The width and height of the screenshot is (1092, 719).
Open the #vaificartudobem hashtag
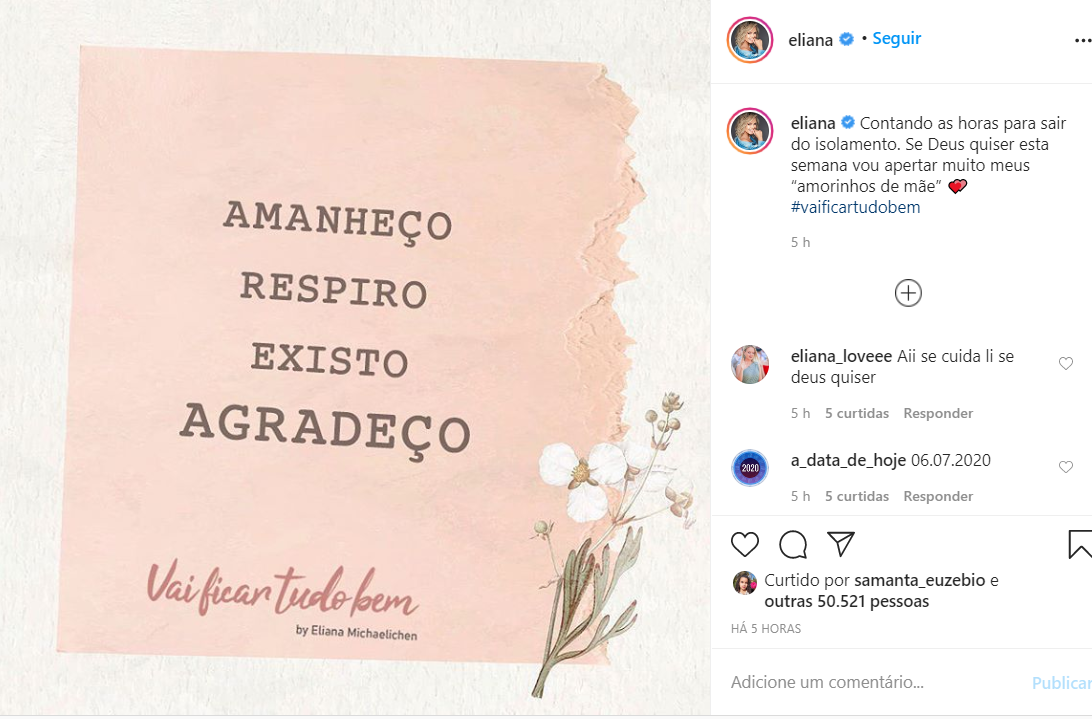pyautogui.click(x=855, y=207)
